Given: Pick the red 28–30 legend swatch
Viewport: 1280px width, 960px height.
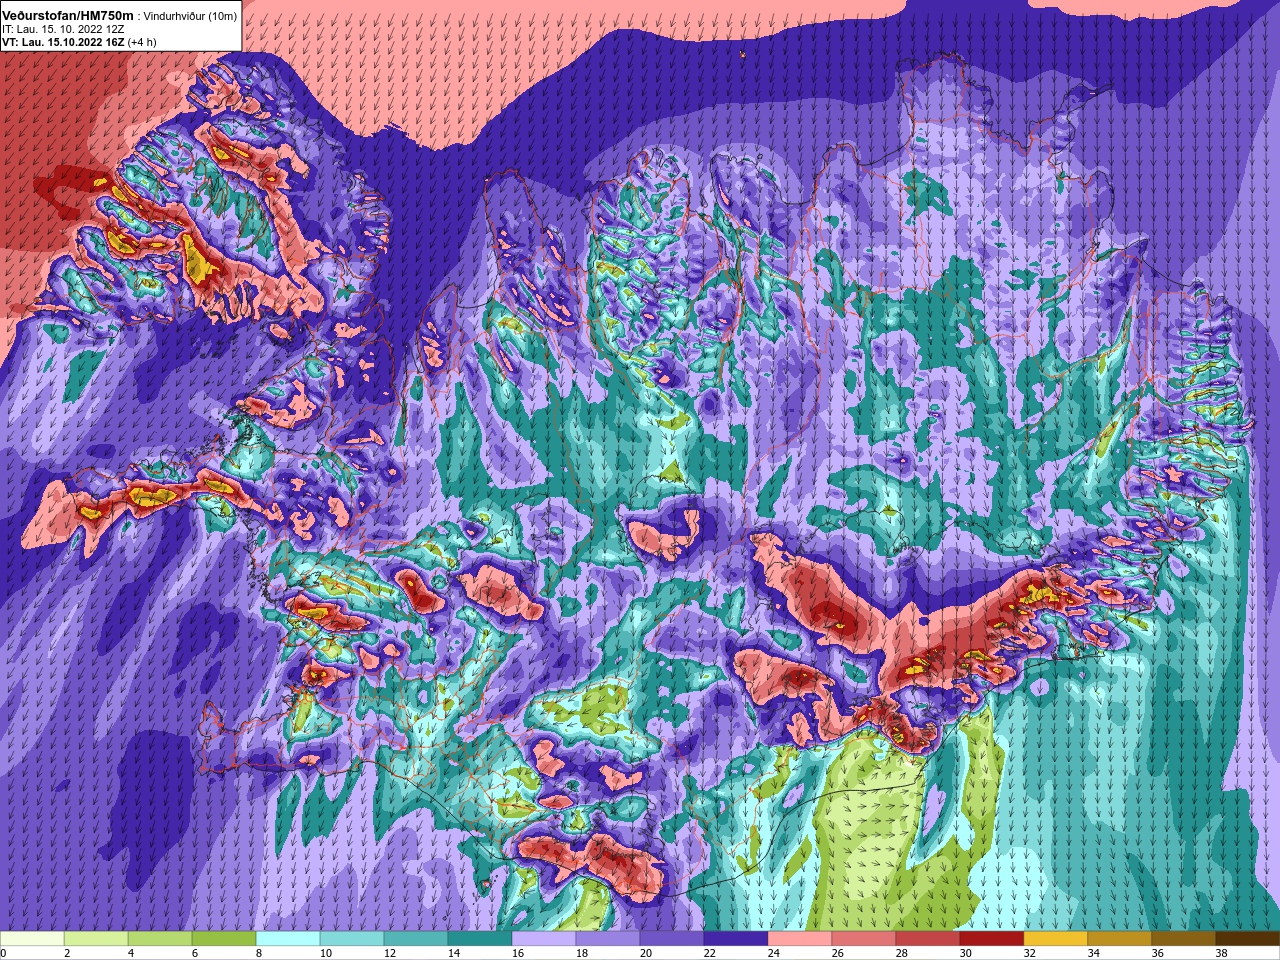Looking at the screenshot, I should (928, 939).
